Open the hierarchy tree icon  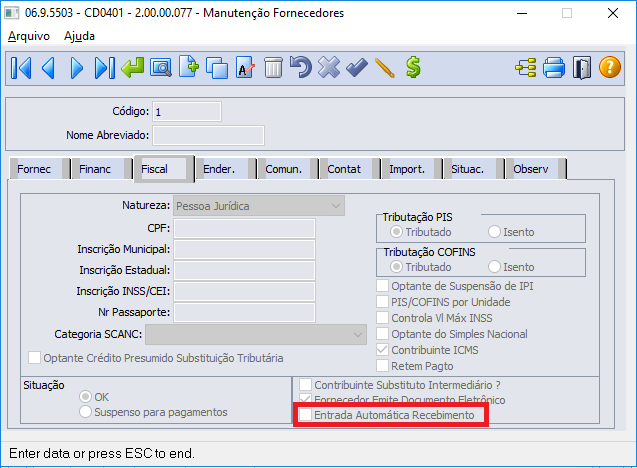[x=526, y=68]
